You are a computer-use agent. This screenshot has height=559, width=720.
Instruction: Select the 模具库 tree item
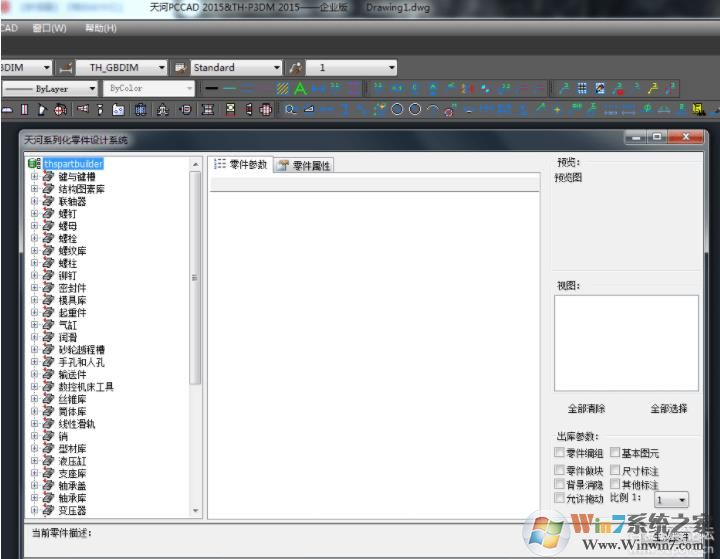72,300
